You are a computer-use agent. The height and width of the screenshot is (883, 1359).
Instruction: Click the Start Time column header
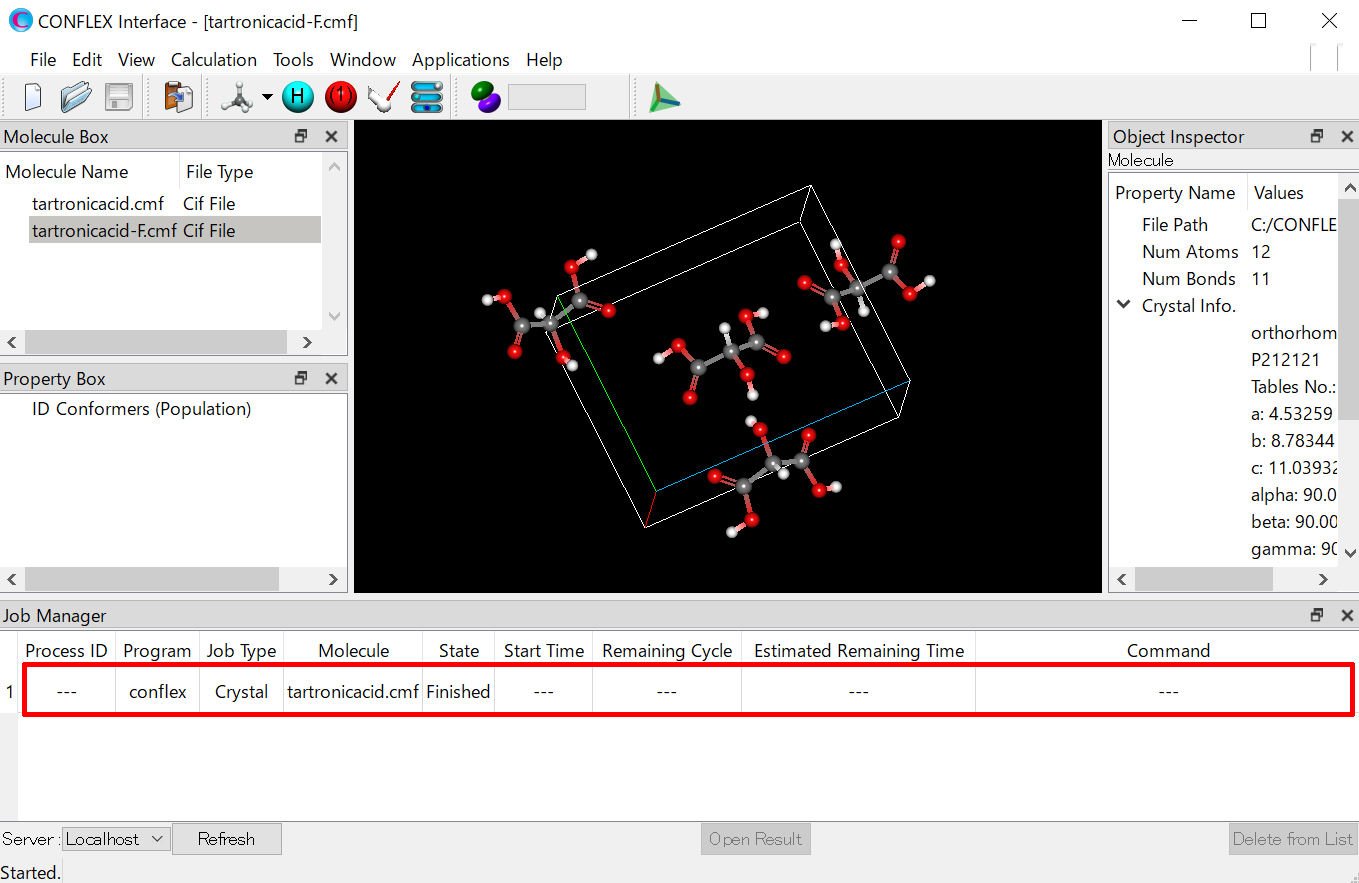point(544,651)
